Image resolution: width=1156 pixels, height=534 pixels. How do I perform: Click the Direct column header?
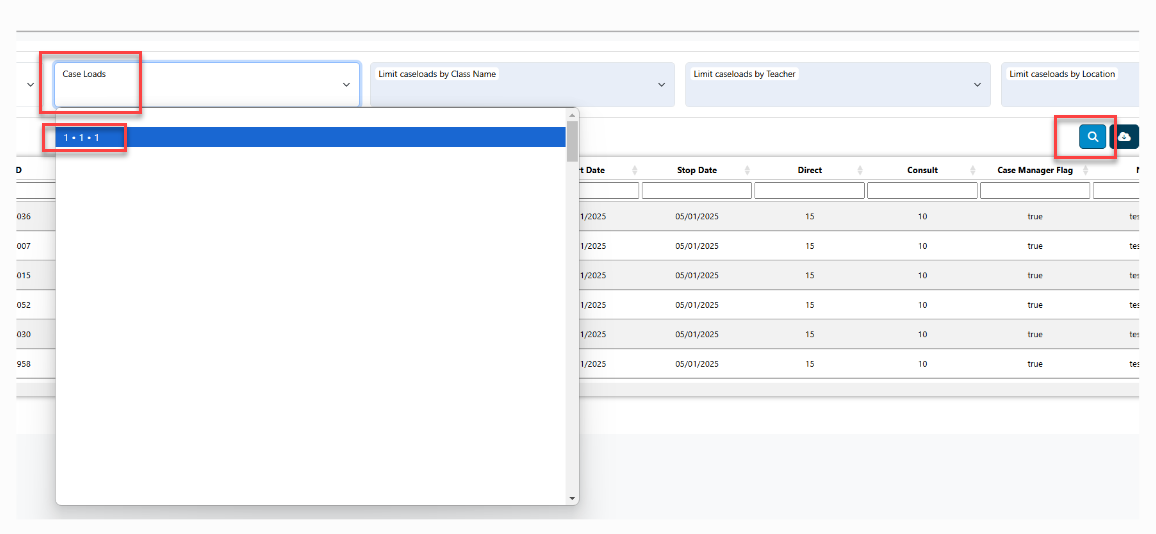(809, 170)
